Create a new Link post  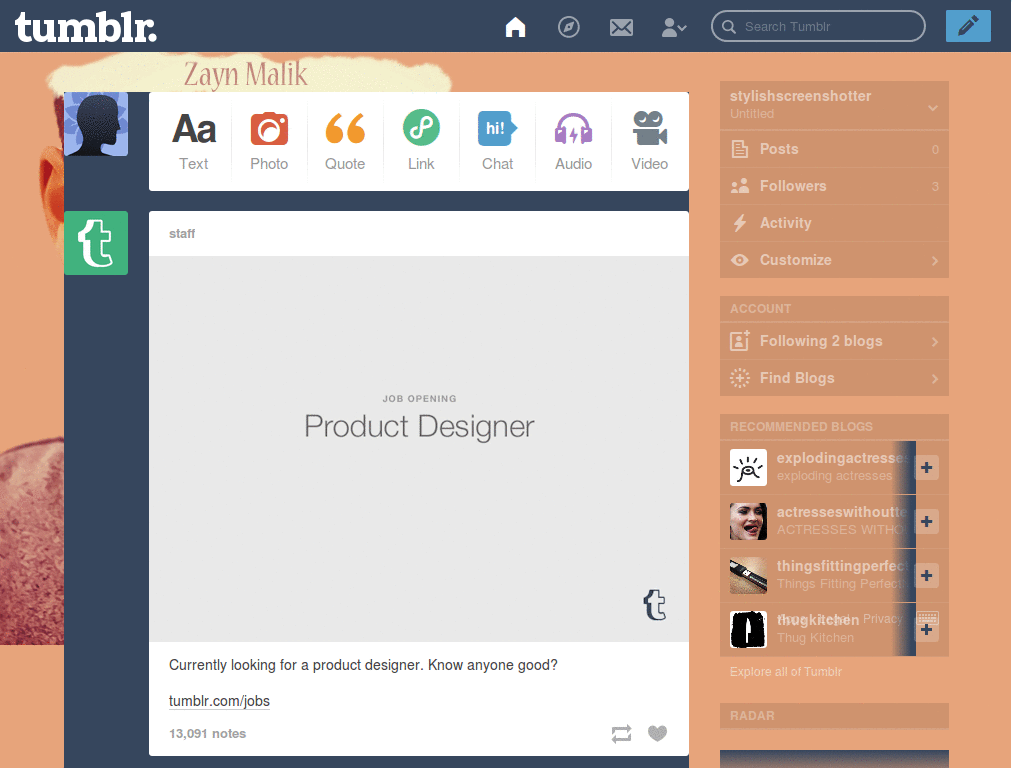(421, 142)
